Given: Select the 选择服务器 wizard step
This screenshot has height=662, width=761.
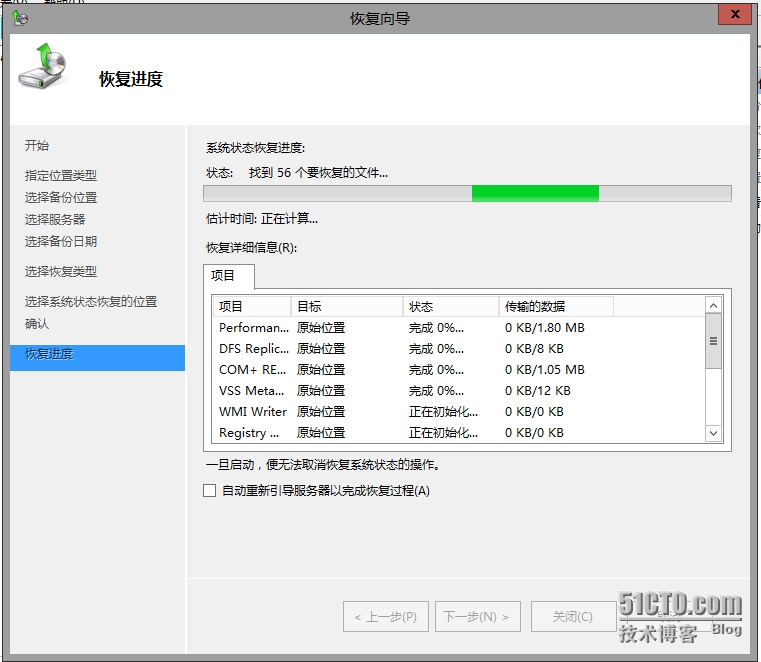Looking at the screenshot, I should tap(55, 219).
